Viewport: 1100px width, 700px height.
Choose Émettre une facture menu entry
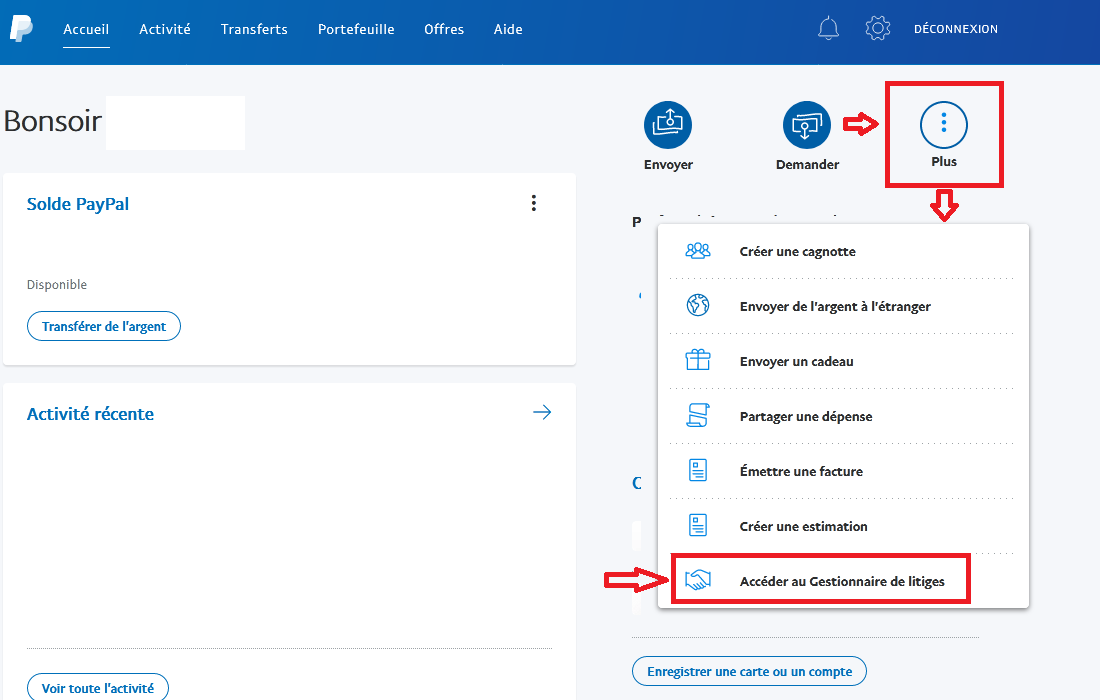point(801,471)
